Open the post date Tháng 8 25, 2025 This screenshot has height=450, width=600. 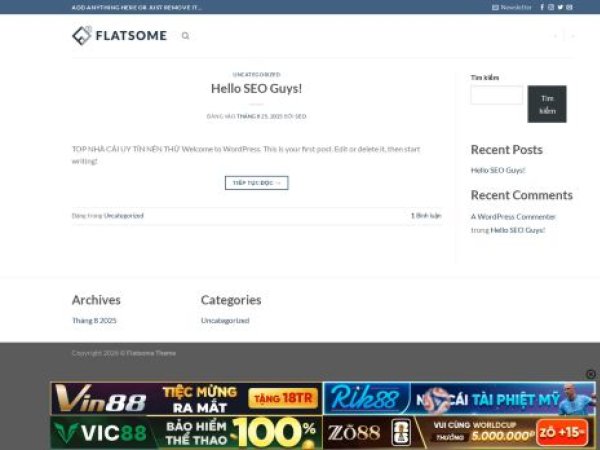tap(259, 116)
